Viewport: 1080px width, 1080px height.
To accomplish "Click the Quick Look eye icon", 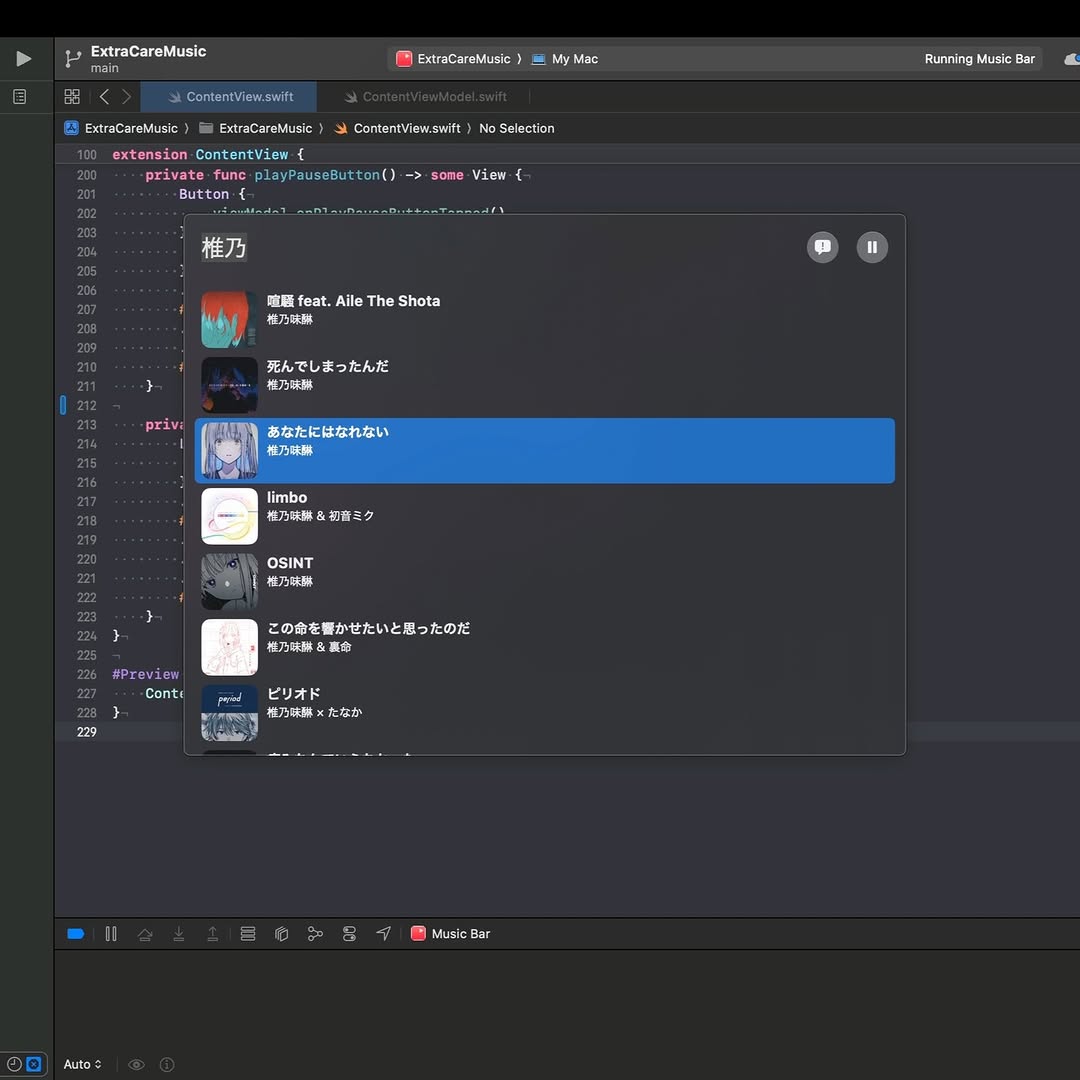I will (136, 1065).
